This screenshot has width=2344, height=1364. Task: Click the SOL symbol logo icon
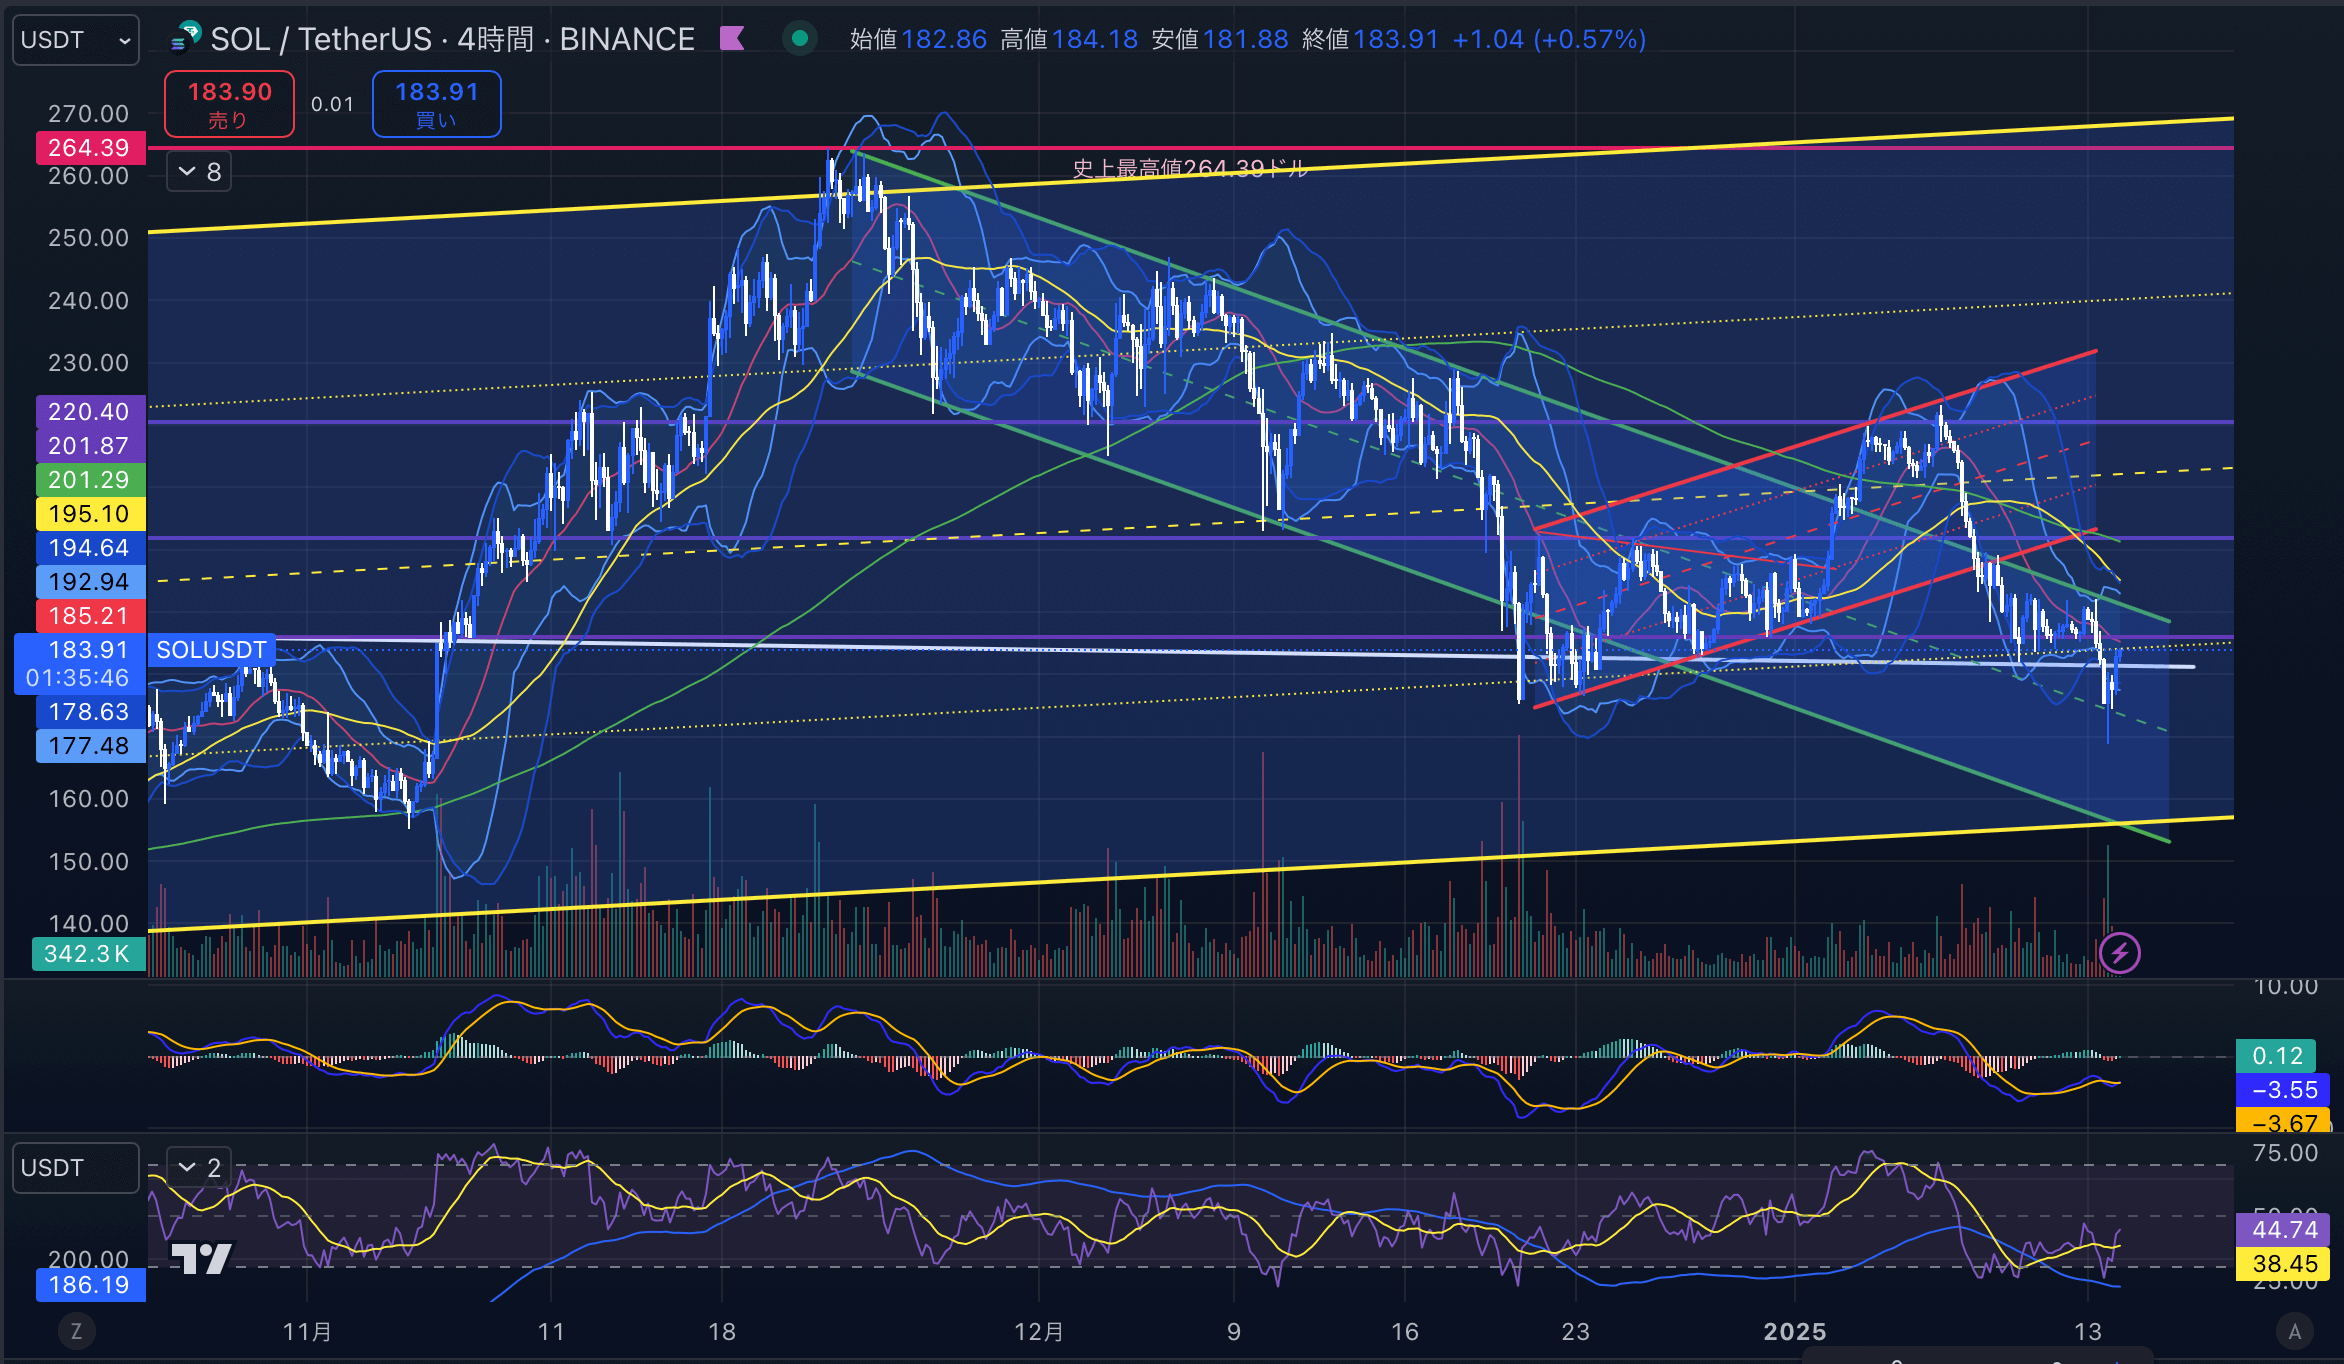click(x=186, y=38)
